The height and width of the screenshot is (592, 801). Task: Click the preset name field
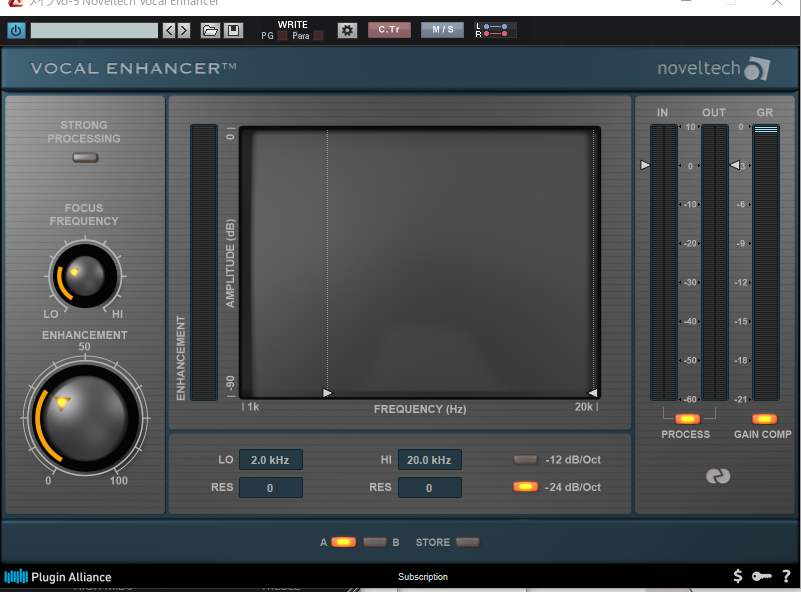pos(95,31)
